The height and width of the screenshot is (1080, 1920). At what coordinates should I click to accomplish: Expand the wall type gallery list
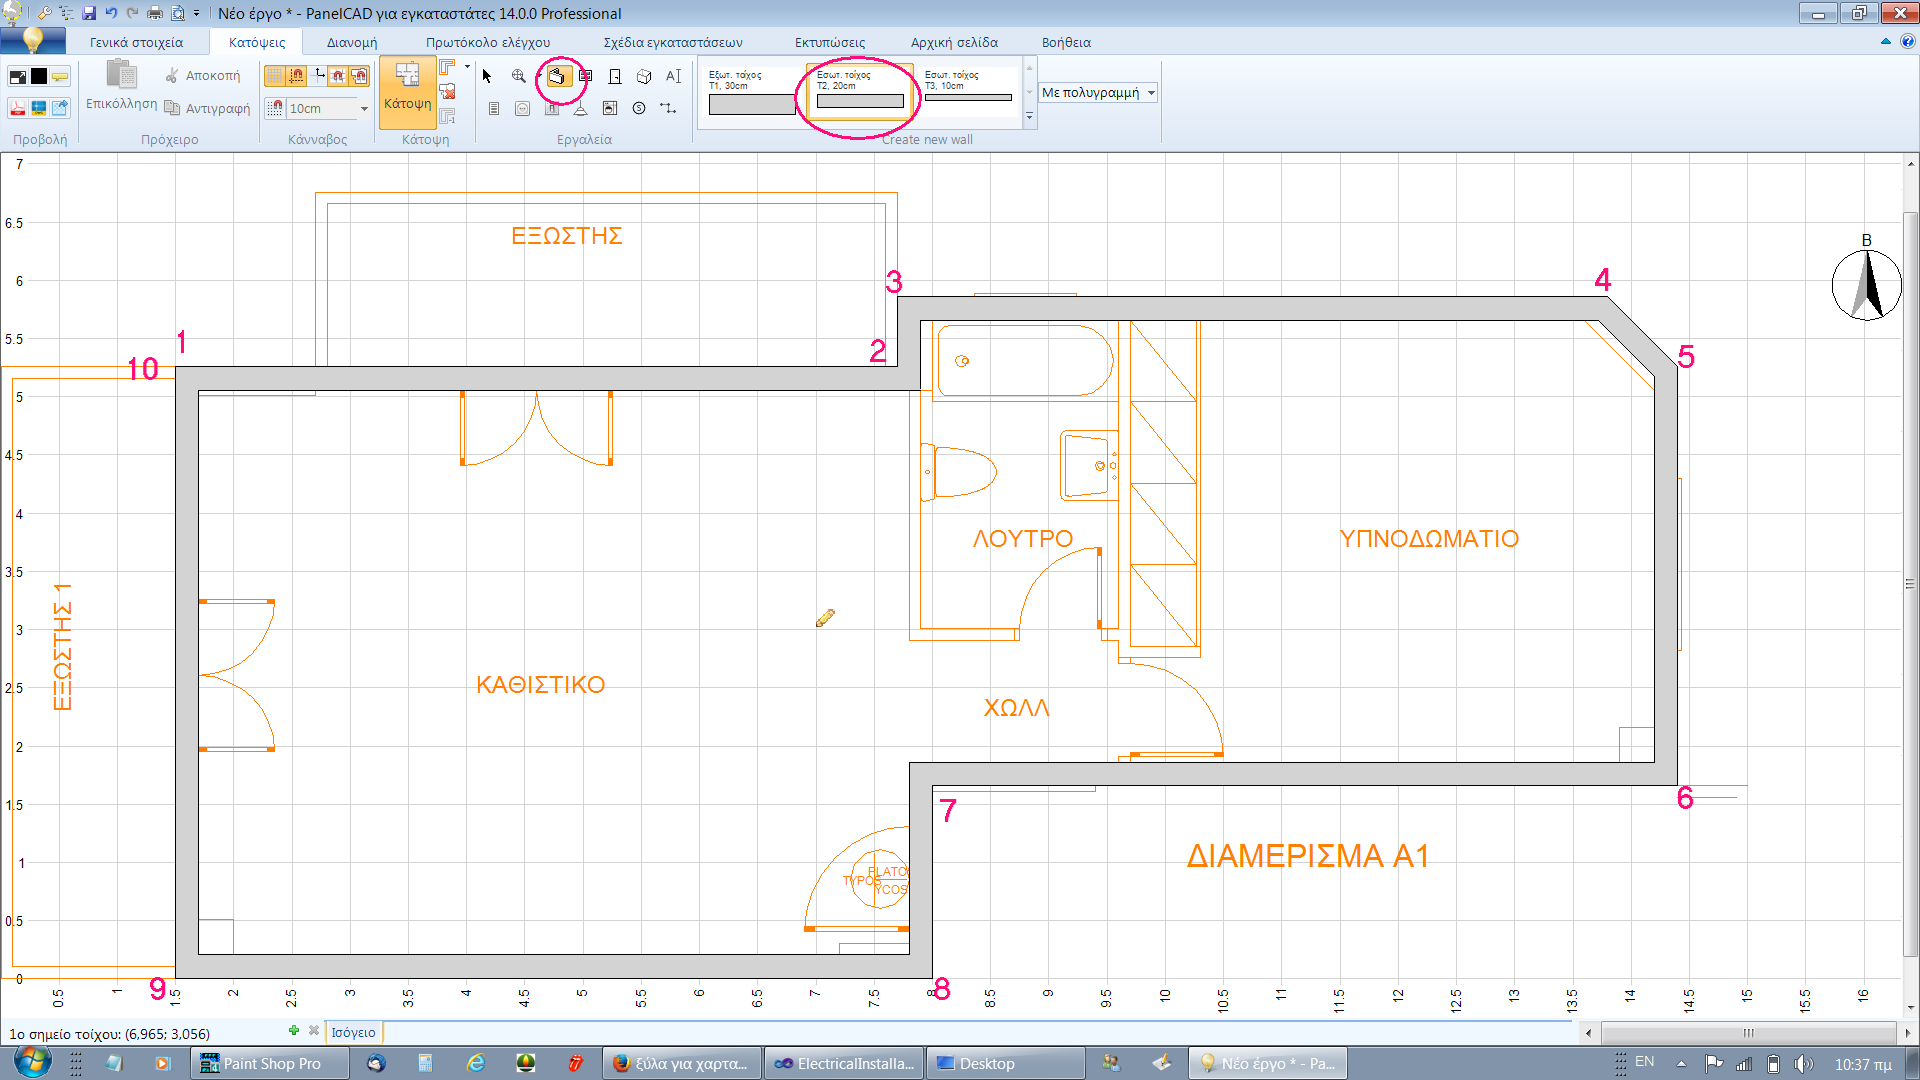click(x=1030, y=117)
